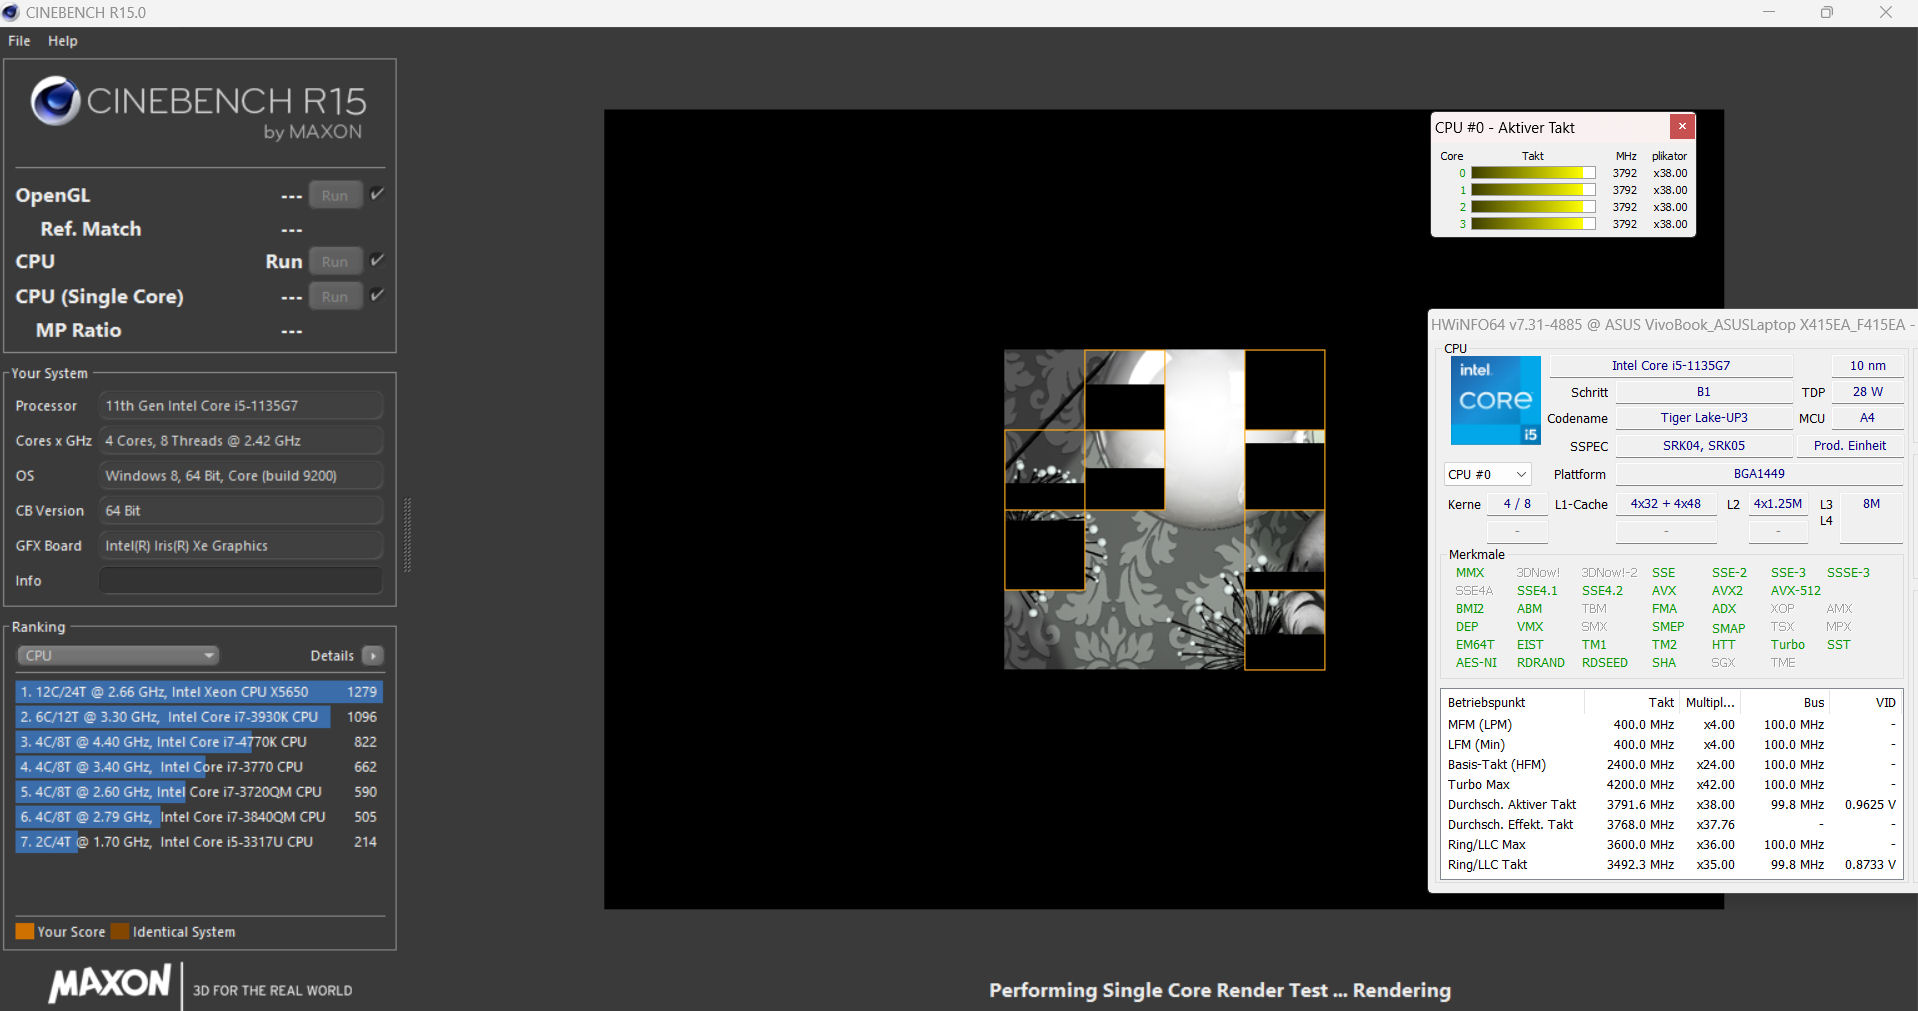Click the GFX Board field 'Intel(R) Iris(R) Xe Graphics'
The image size is (1918, 1011).
coord(241,546)
